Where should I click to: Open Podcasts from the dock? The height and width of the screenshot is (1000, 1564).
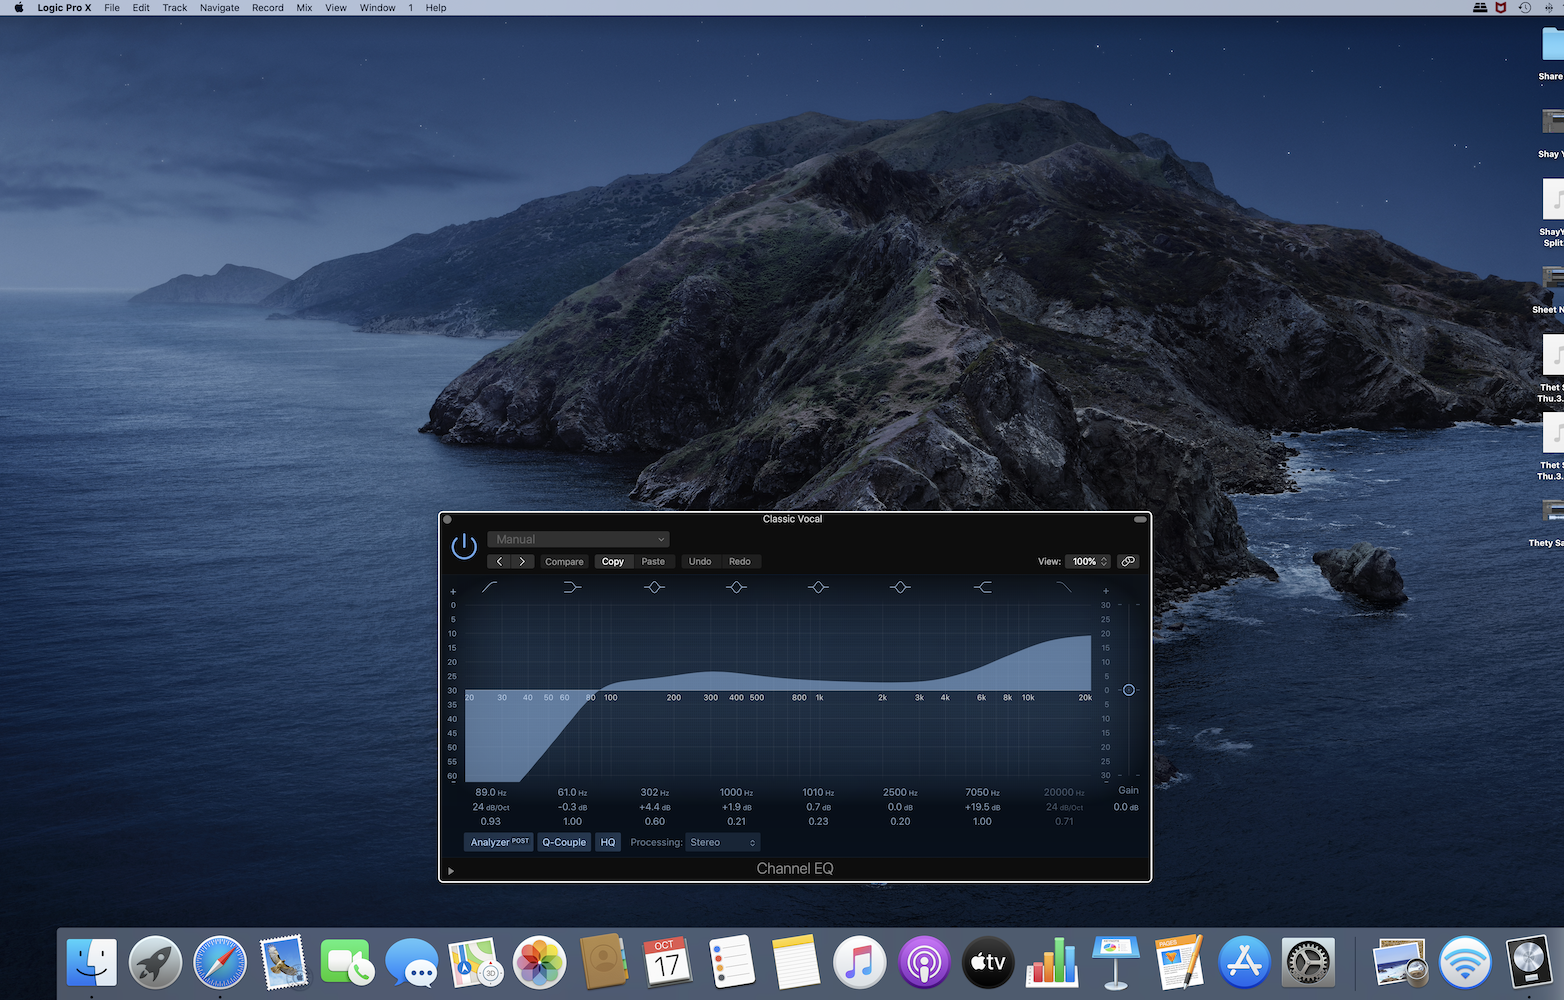click(924, 963)
